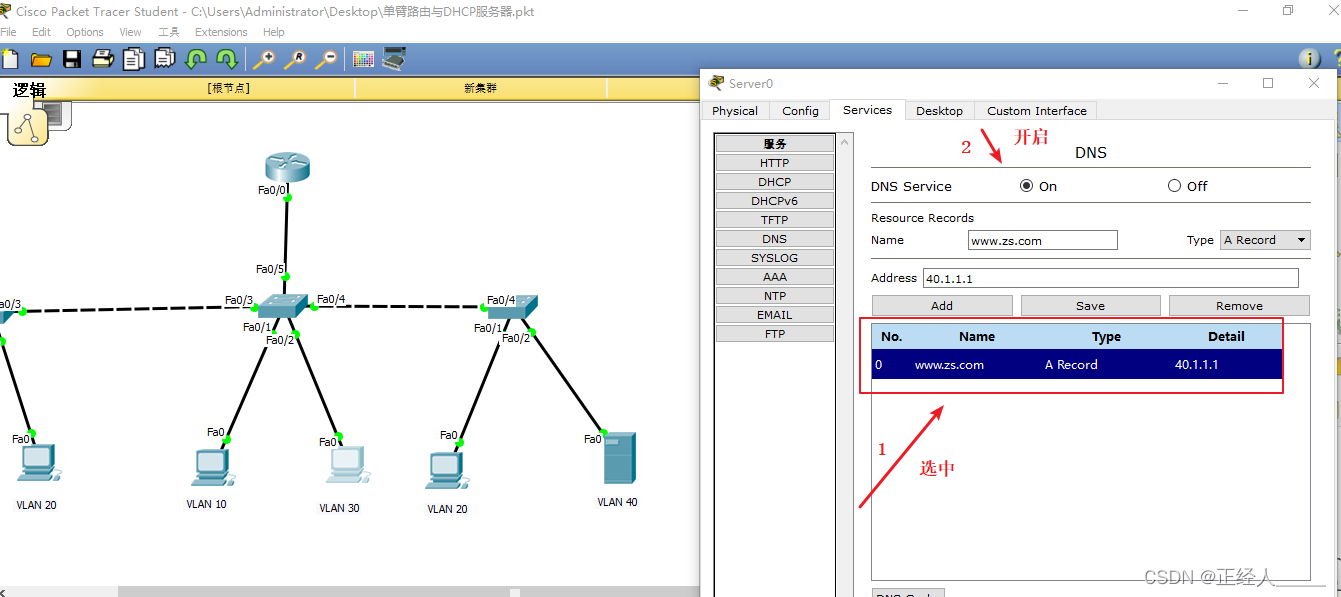This screenshot has height=597, width=1341.
Task: Click the Remove button
Action: (1239, 305)
